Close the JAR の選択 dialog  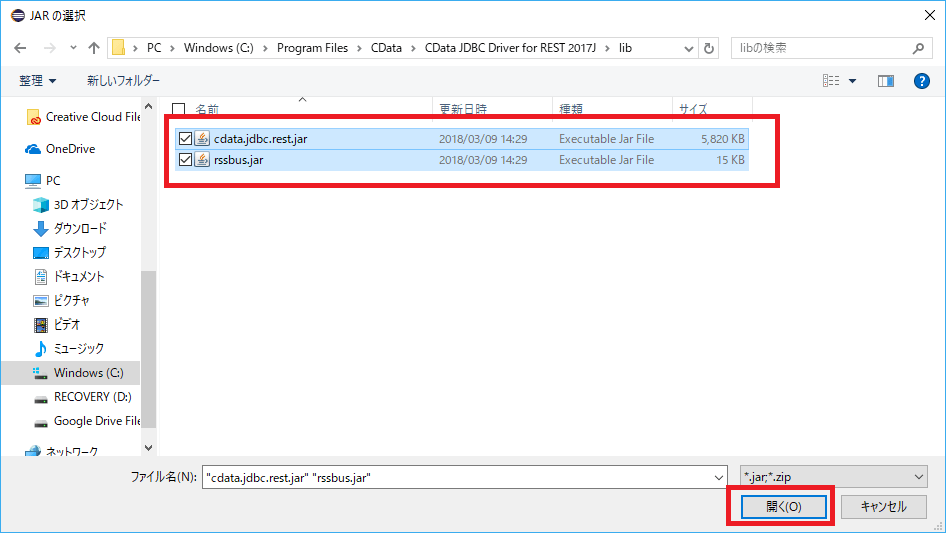click(x=930, y=15)
